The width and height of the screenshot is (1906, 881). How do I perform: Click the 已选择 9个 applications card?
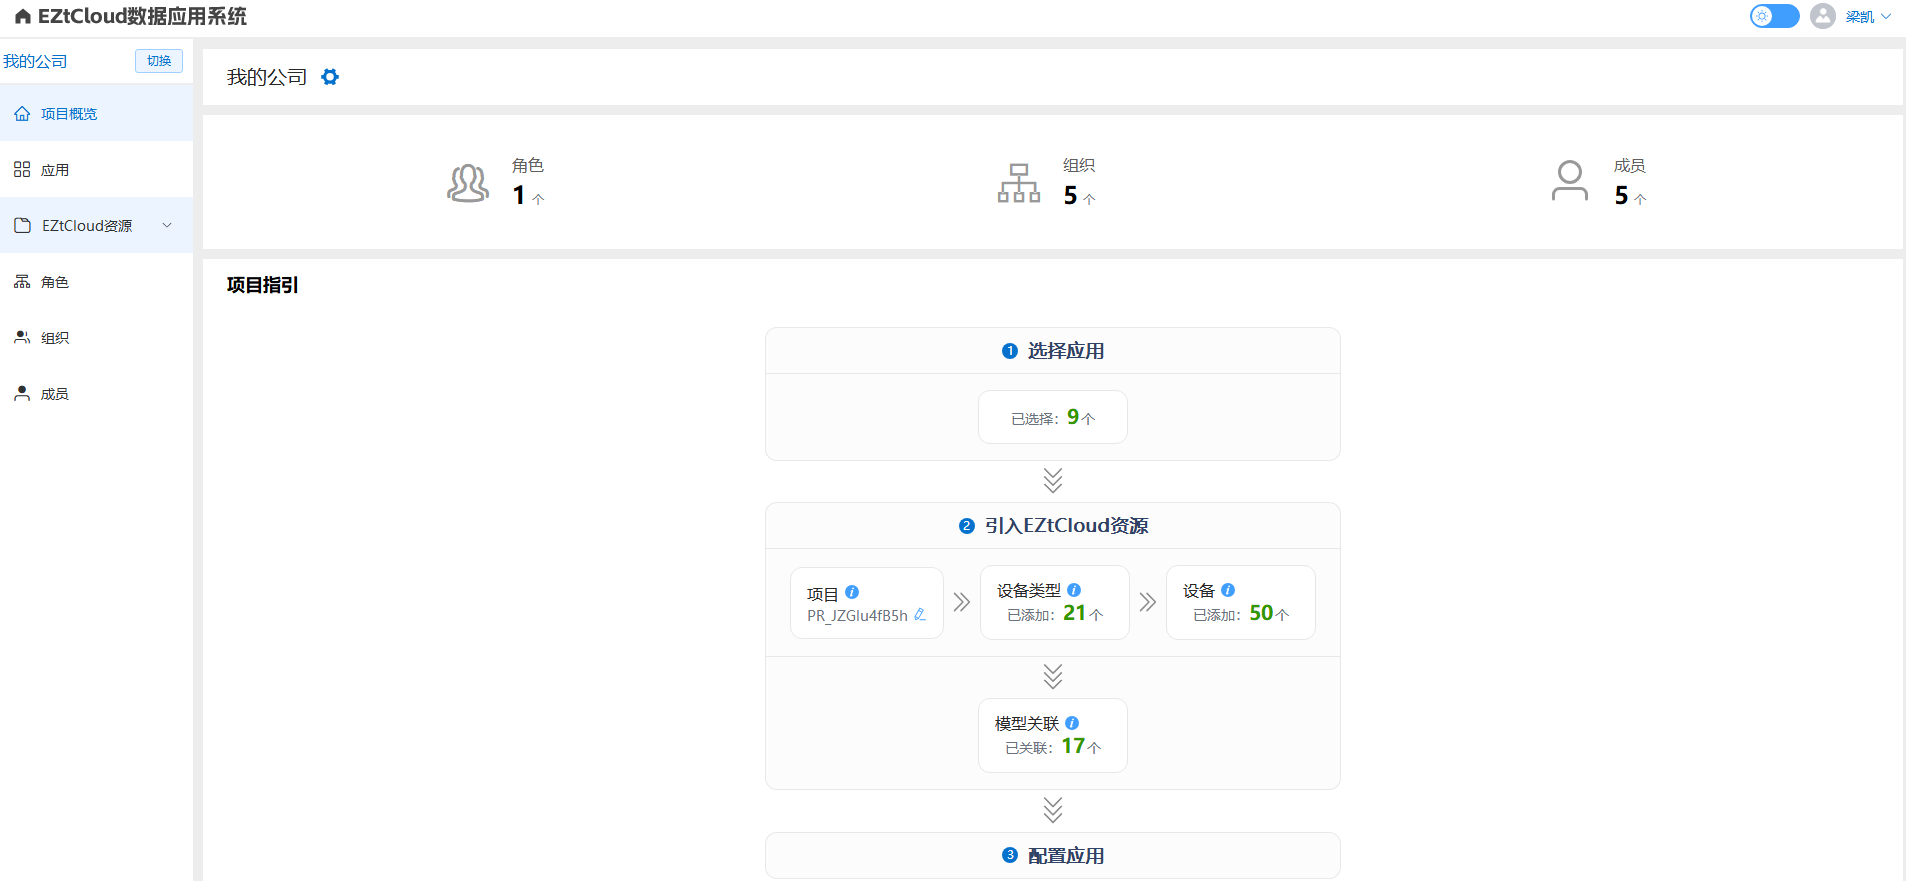(1052, 417)
